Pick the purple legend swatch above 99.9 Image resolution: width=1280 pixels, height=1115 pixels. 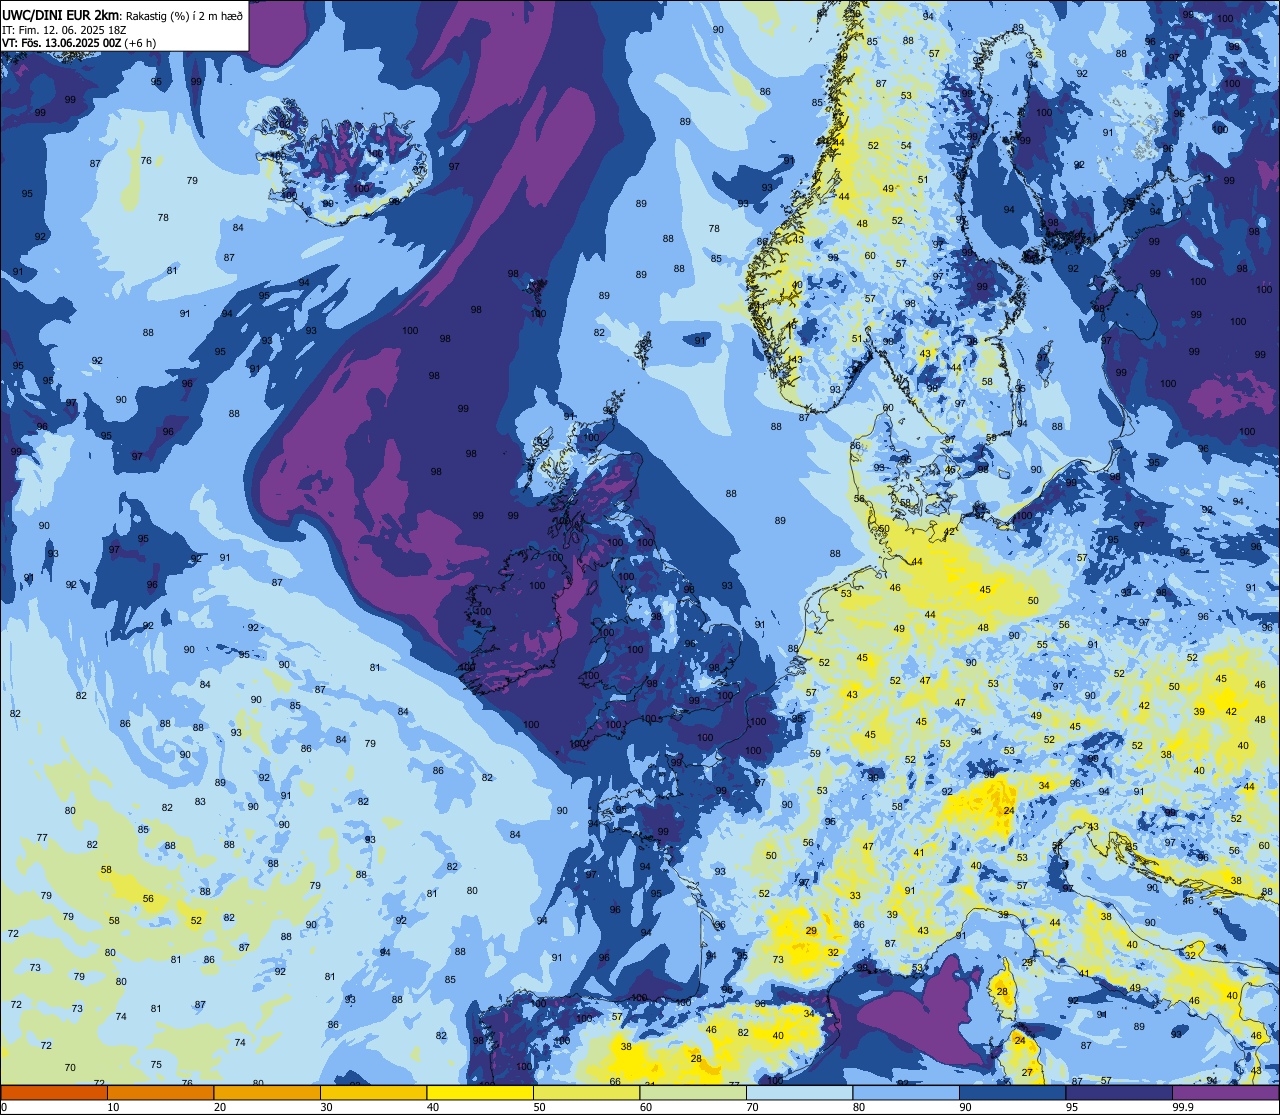1225,1092
